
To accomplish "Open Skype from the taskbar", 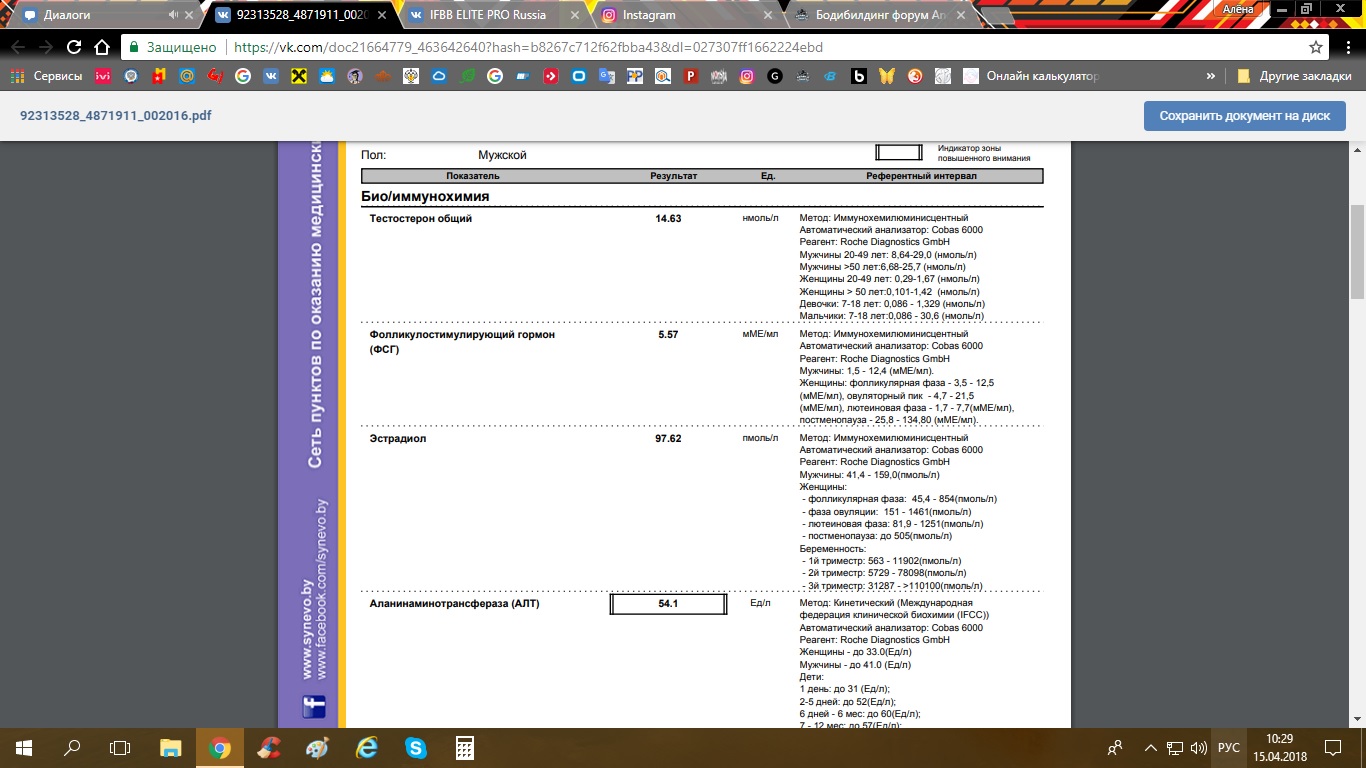I will click(415, 748).
